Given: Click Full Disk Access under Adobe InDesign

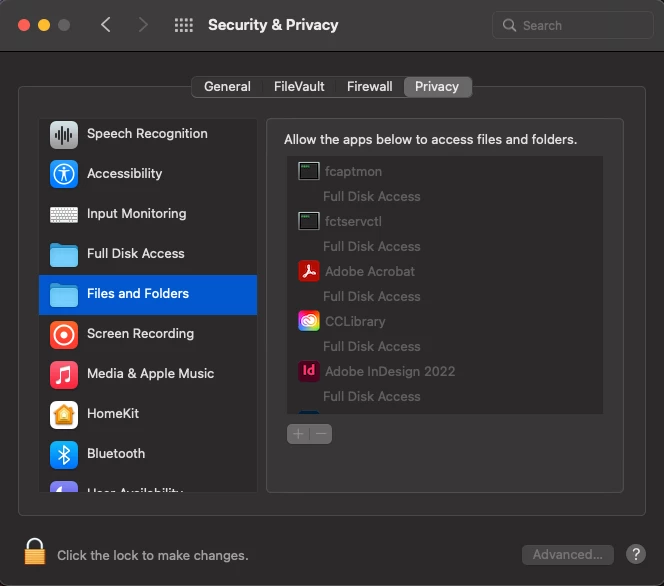Looking at the screenshot, I should 372,396.
